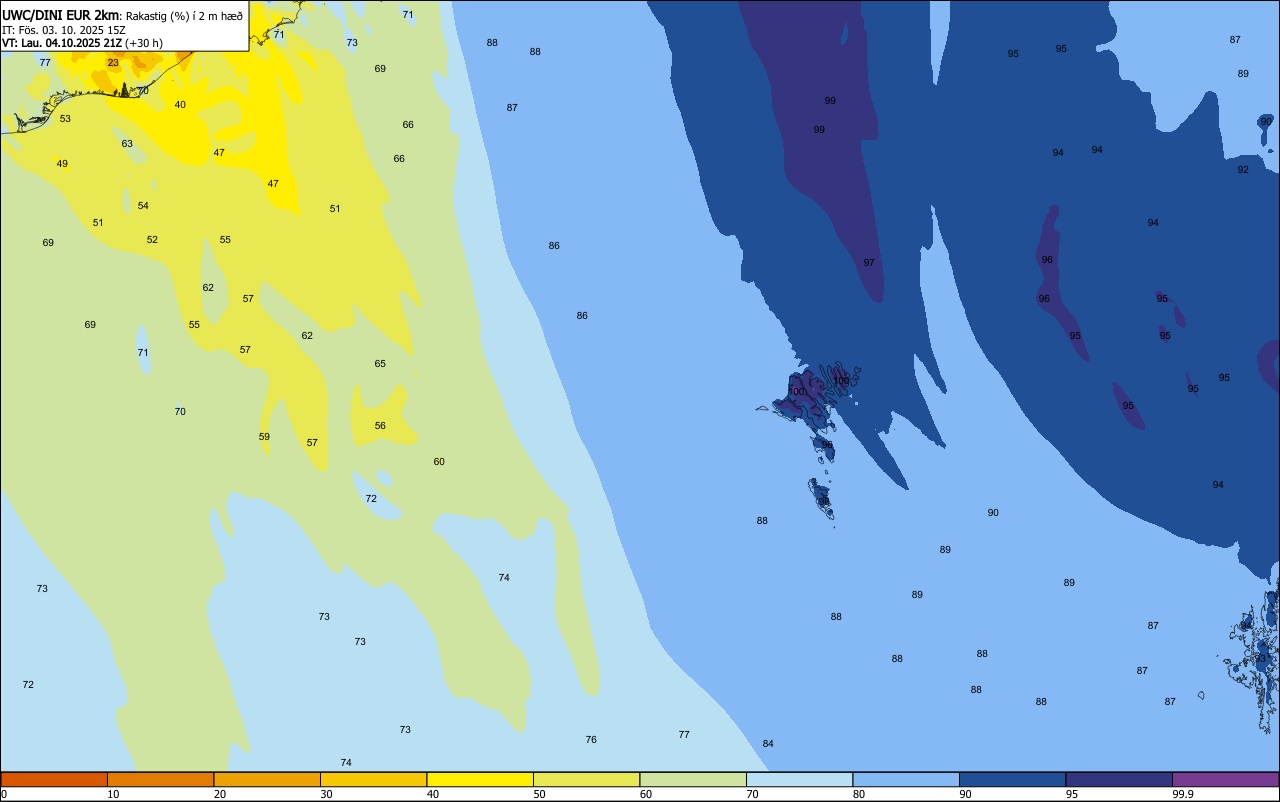This screenshot has height=802, width=1280.
Task: Click the map value 59
Action: (x=264, y=436)
